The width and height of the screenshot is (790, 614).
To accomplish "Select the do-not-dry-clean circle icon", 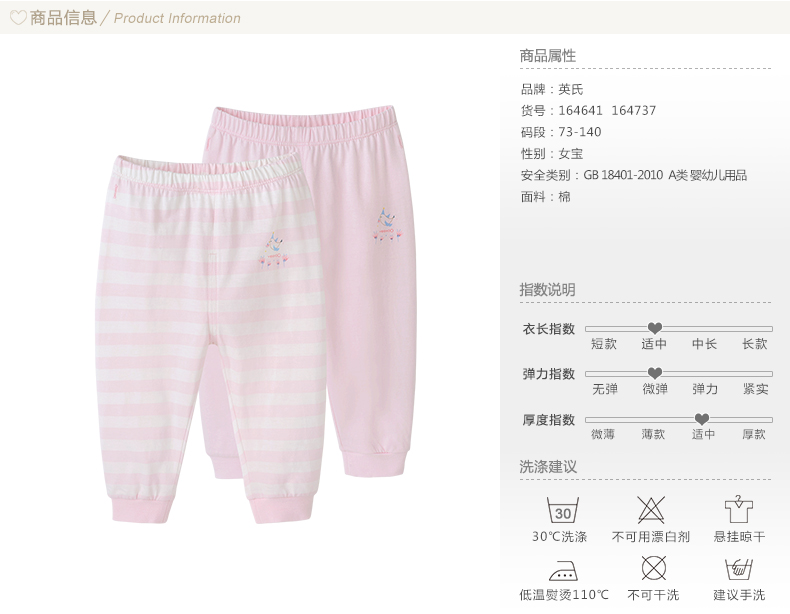I will pos(653,569).
